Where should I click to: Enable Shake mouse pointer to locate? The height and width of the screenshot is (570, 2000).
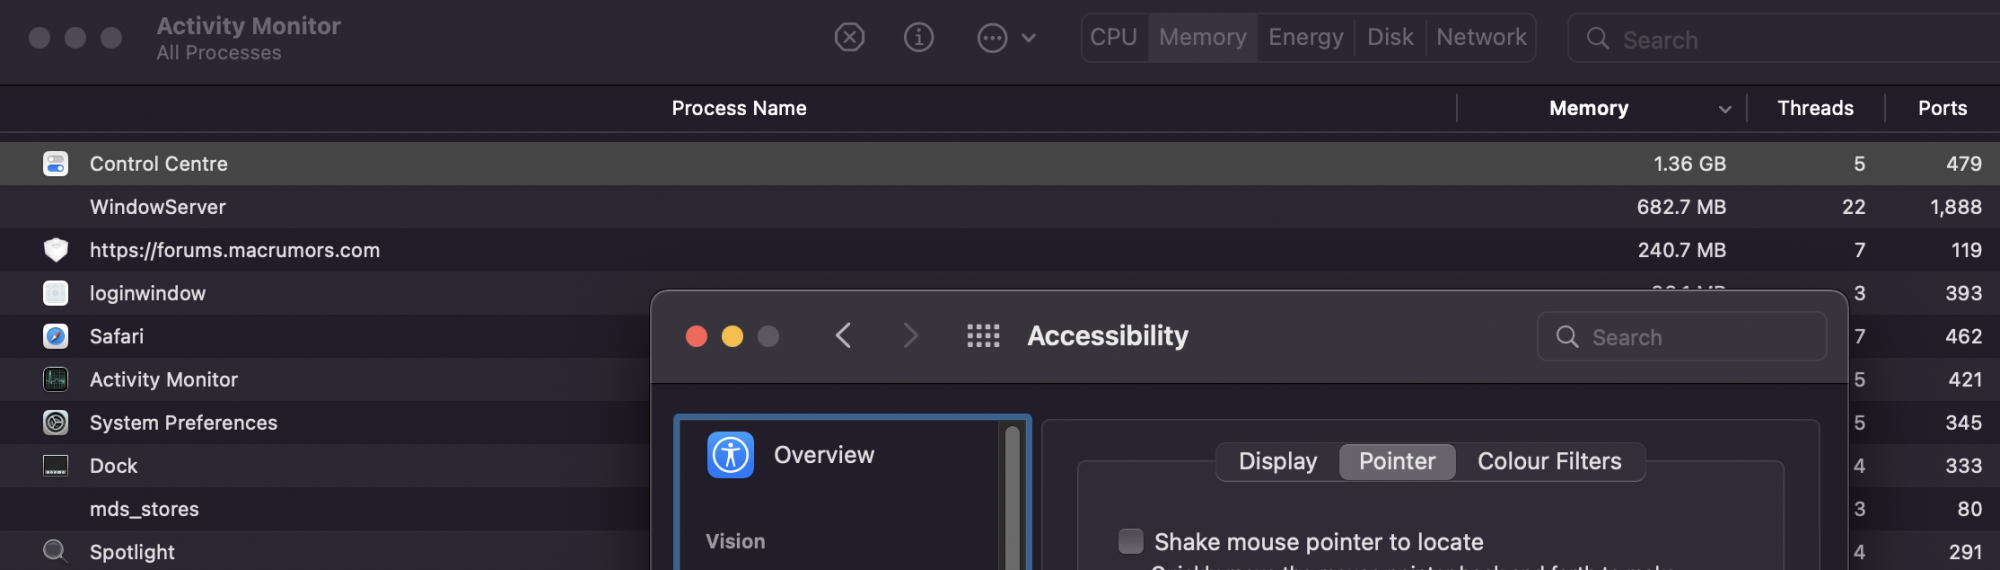1131,541
